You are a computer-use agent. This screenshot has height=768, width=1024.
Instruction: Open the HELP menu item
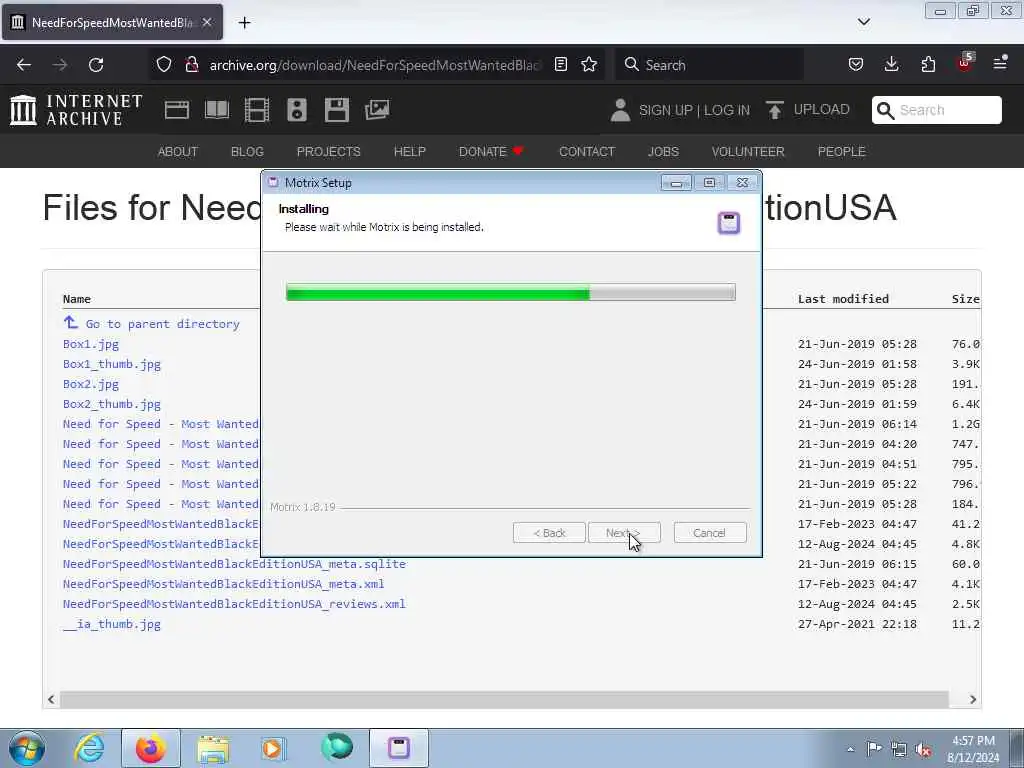click(409, 152)
